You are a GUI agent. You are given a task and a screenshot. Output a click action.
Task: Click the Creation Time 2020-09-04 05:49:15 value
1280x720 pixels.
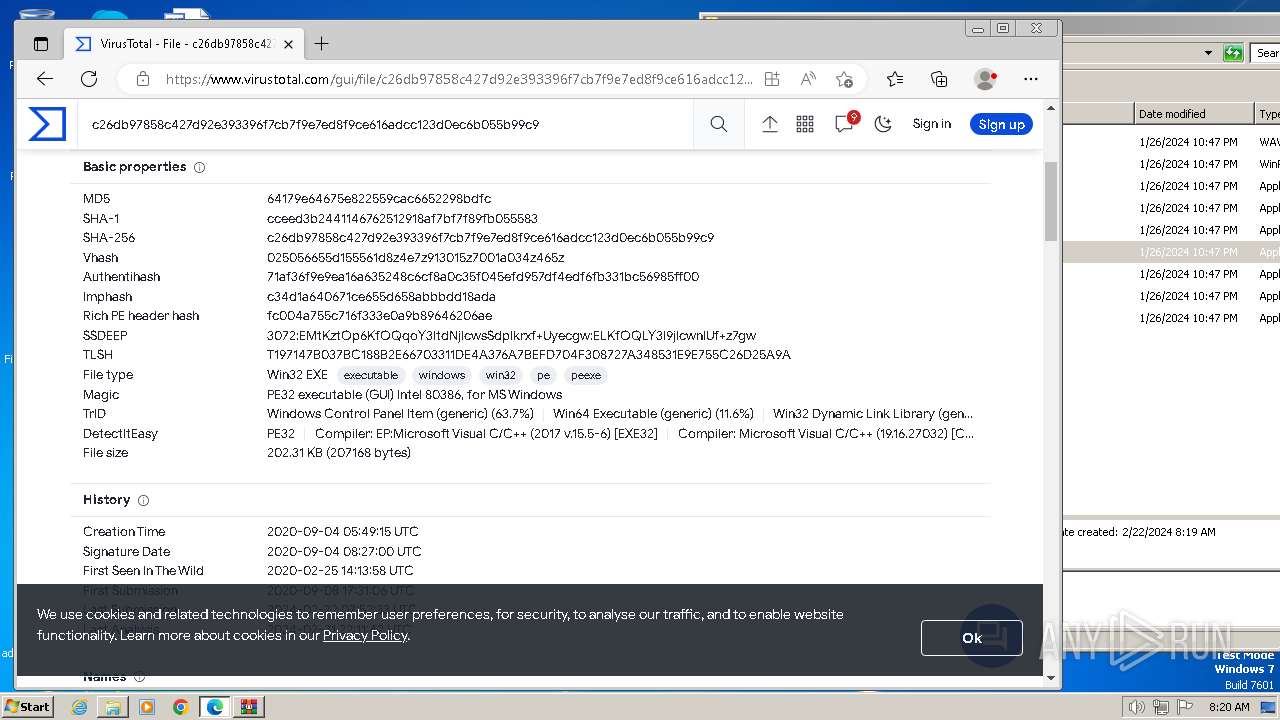coord(342,532)
